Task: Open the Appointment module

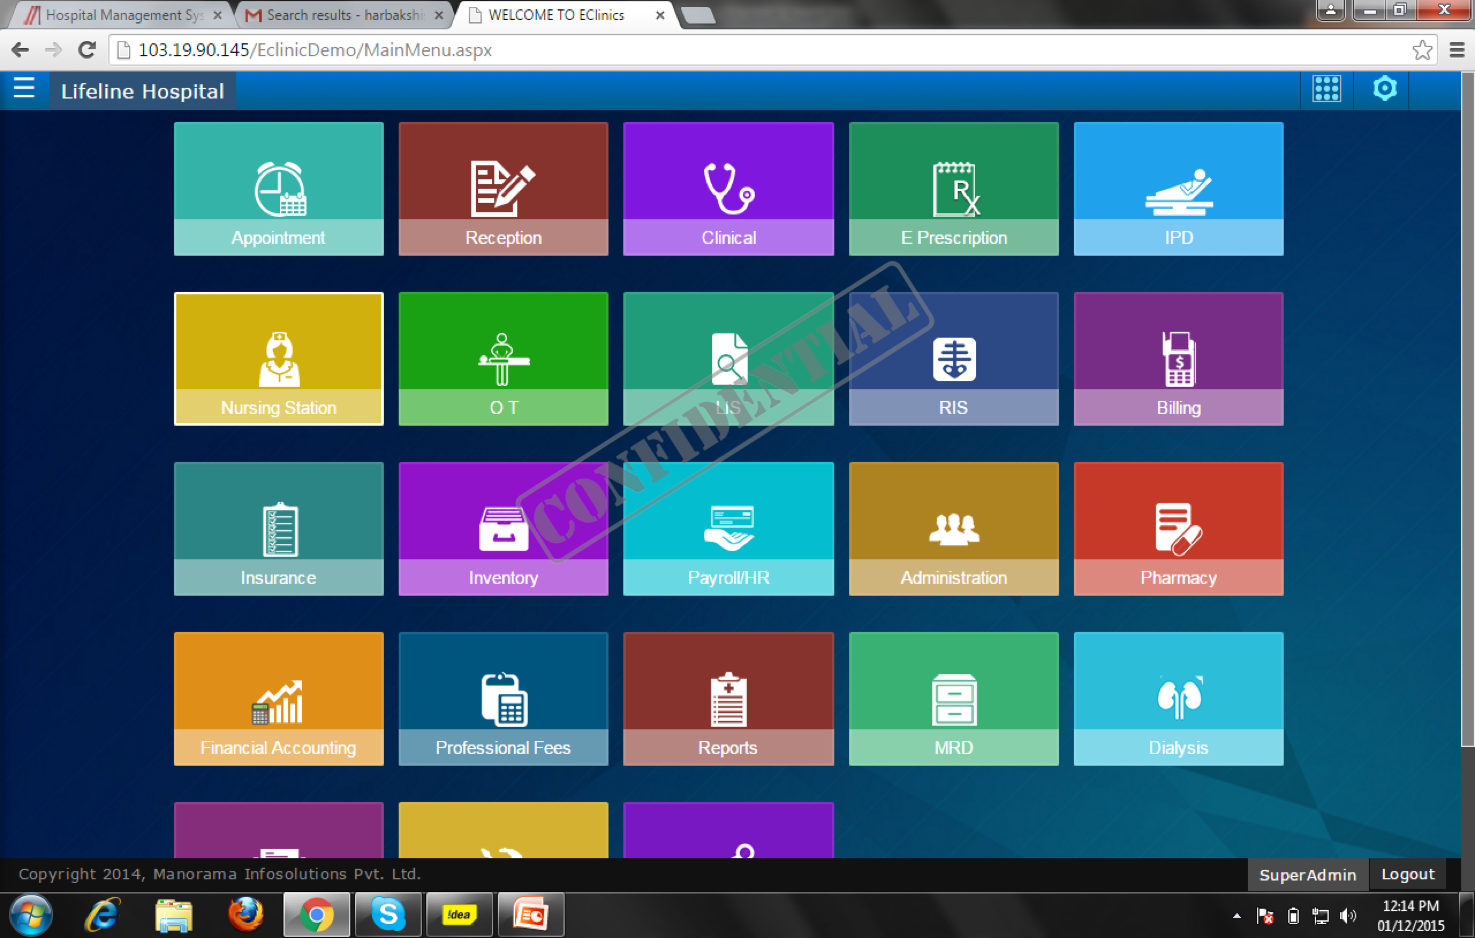Action: click(278, 188)
